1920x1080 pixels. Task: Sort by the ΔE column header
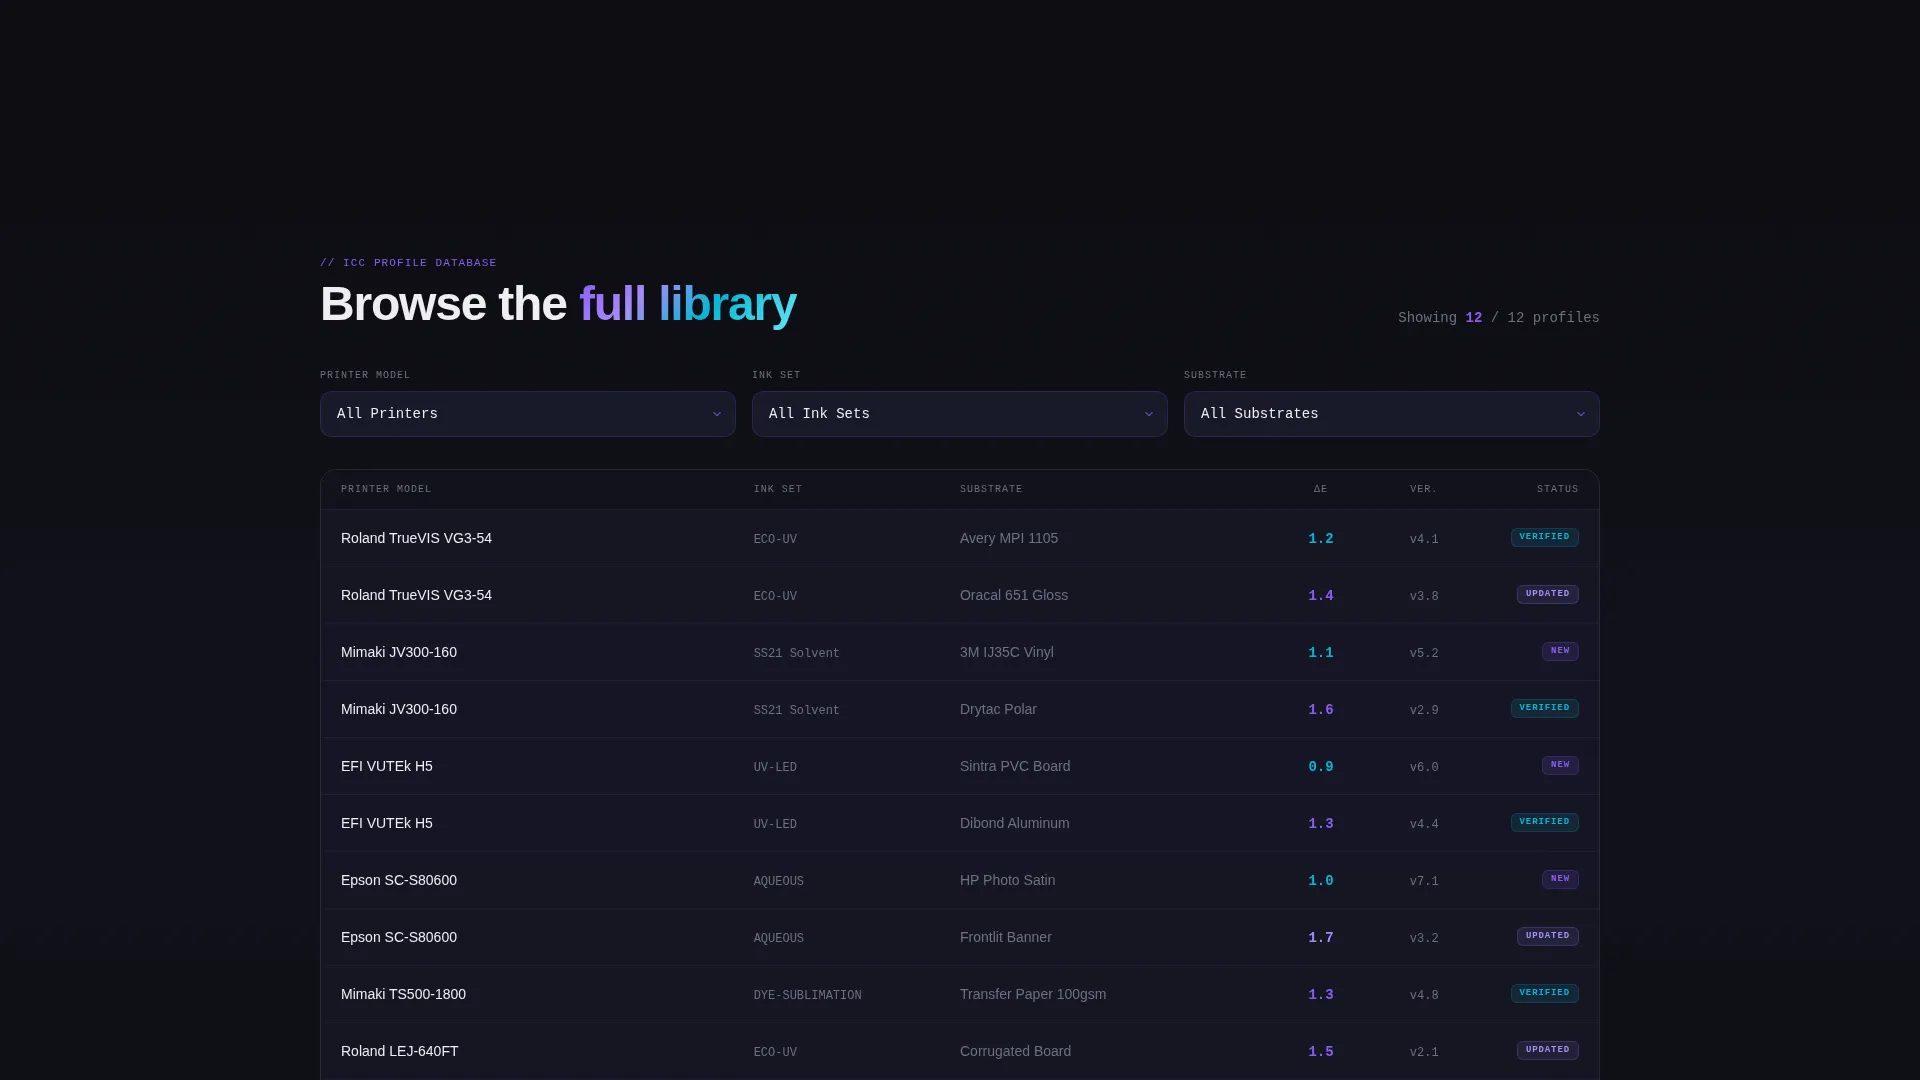1320,489
